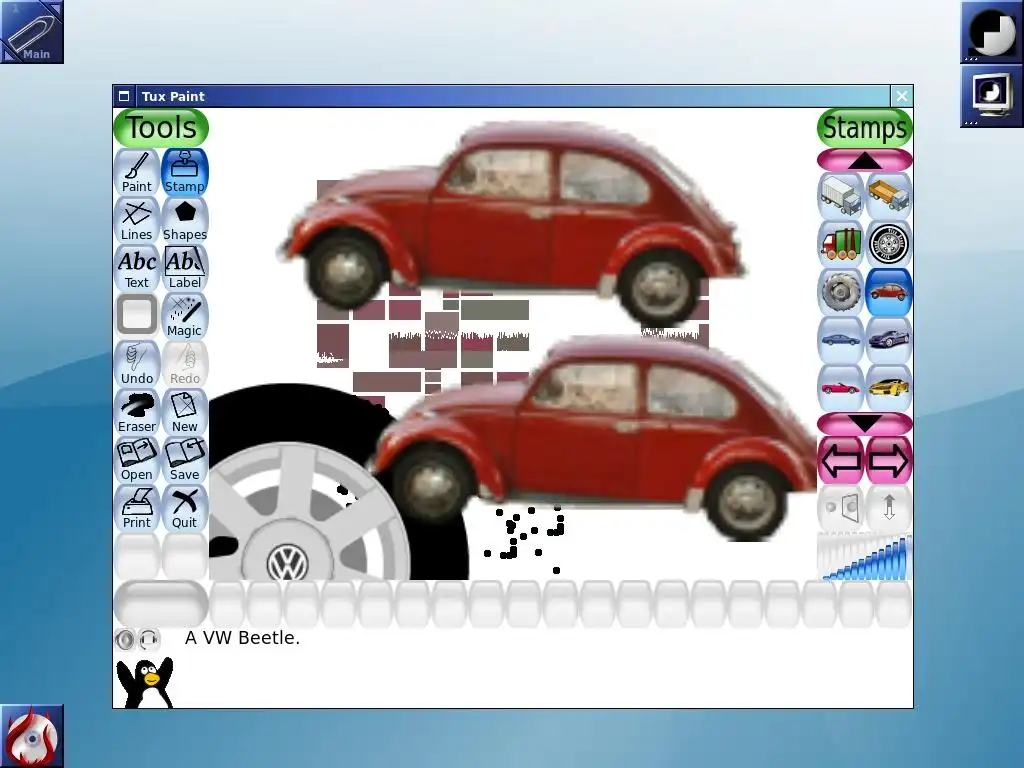Adjust the stamp size slider
Screen dimensions: 1024x768
point(865,556)
